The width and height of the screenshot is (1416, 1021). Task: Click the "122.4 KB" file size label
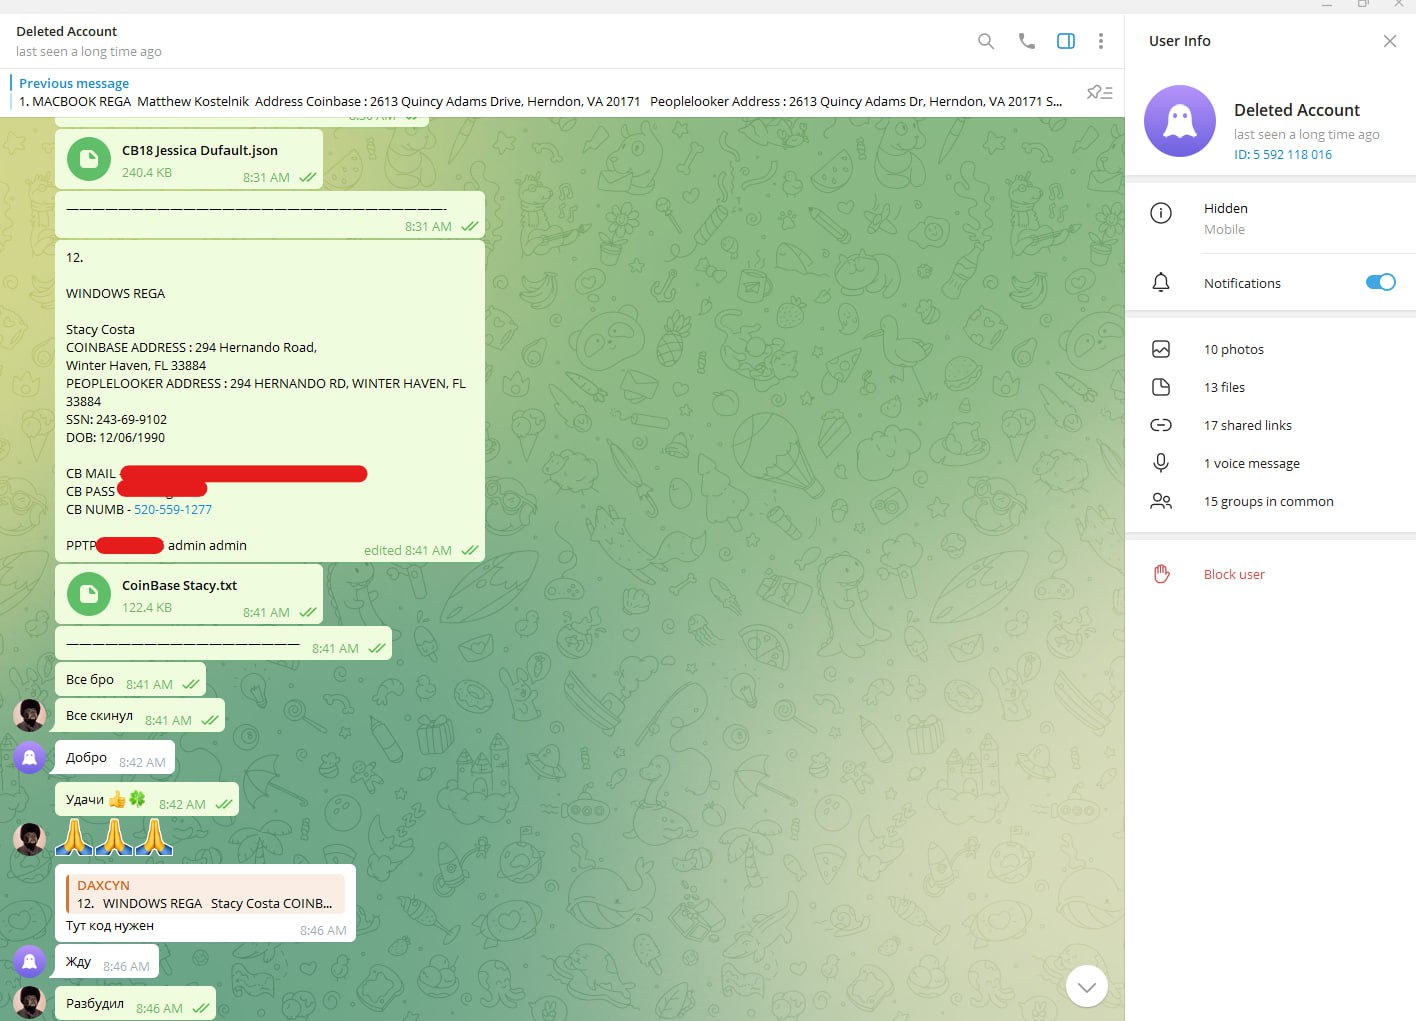(147, 608)
